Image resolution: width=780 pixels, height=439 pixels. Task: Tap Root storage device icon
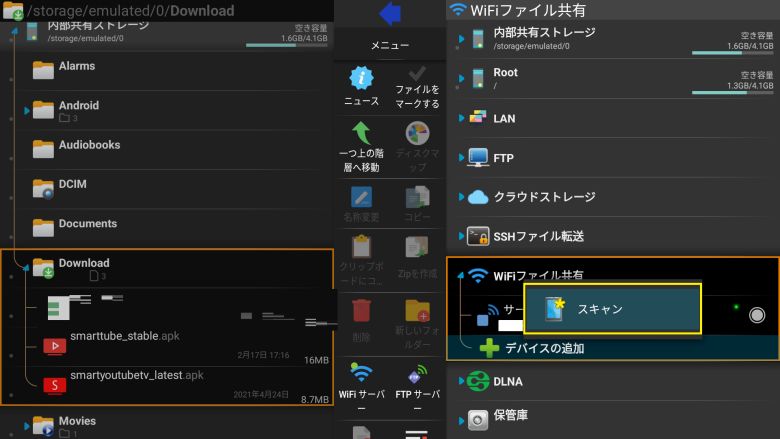[x=478, y=79]
